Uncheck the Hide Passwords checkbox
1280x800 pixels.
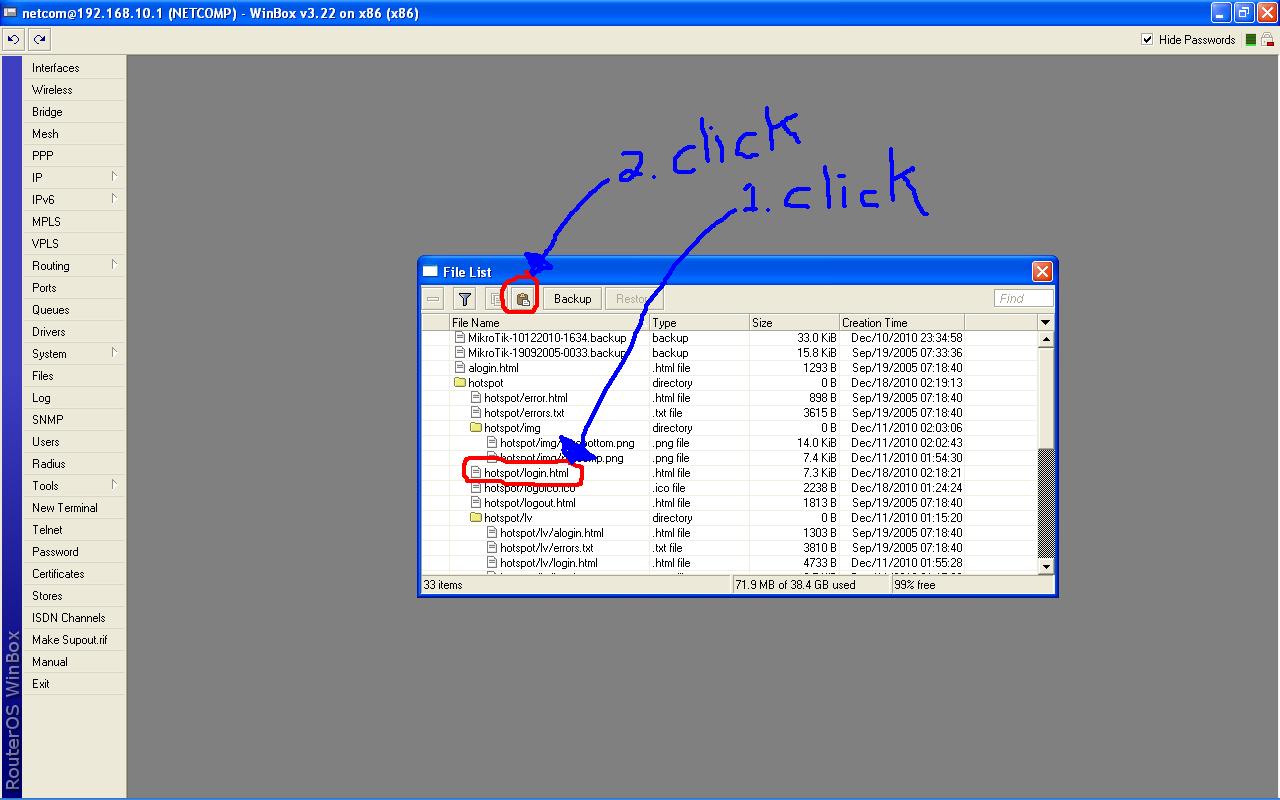(1146, 39)
